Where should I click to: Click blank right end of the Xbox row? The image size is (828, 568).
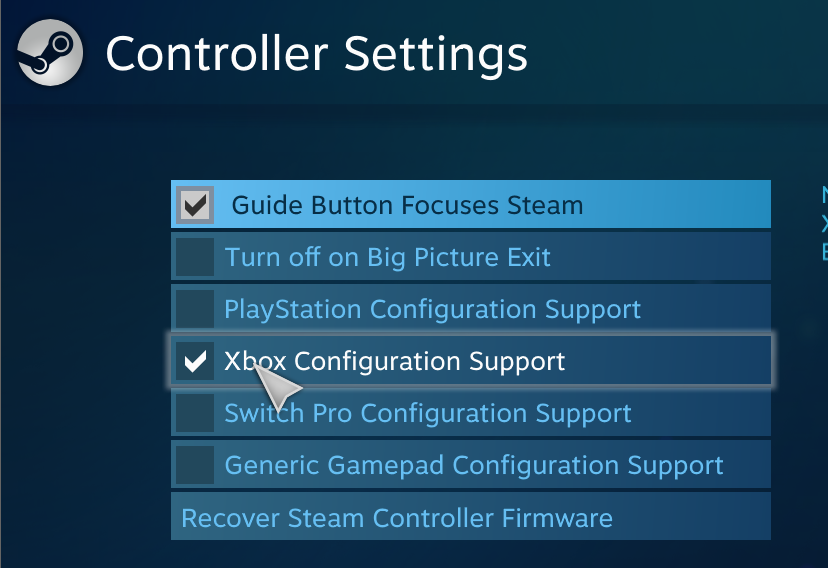[x=680, y=361]
